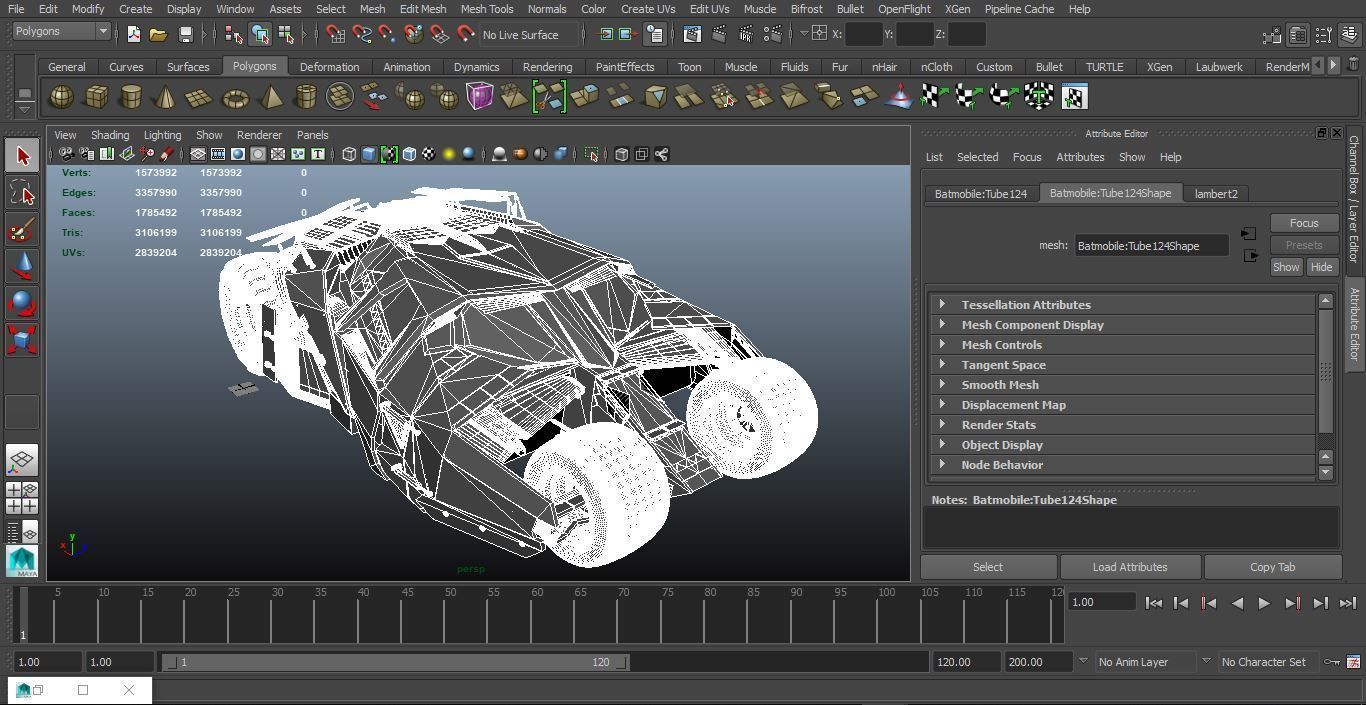1366x705 pixels.
Task: Open the Edit UVs menu
Action: pyautogui.click(x=709, y=9)
